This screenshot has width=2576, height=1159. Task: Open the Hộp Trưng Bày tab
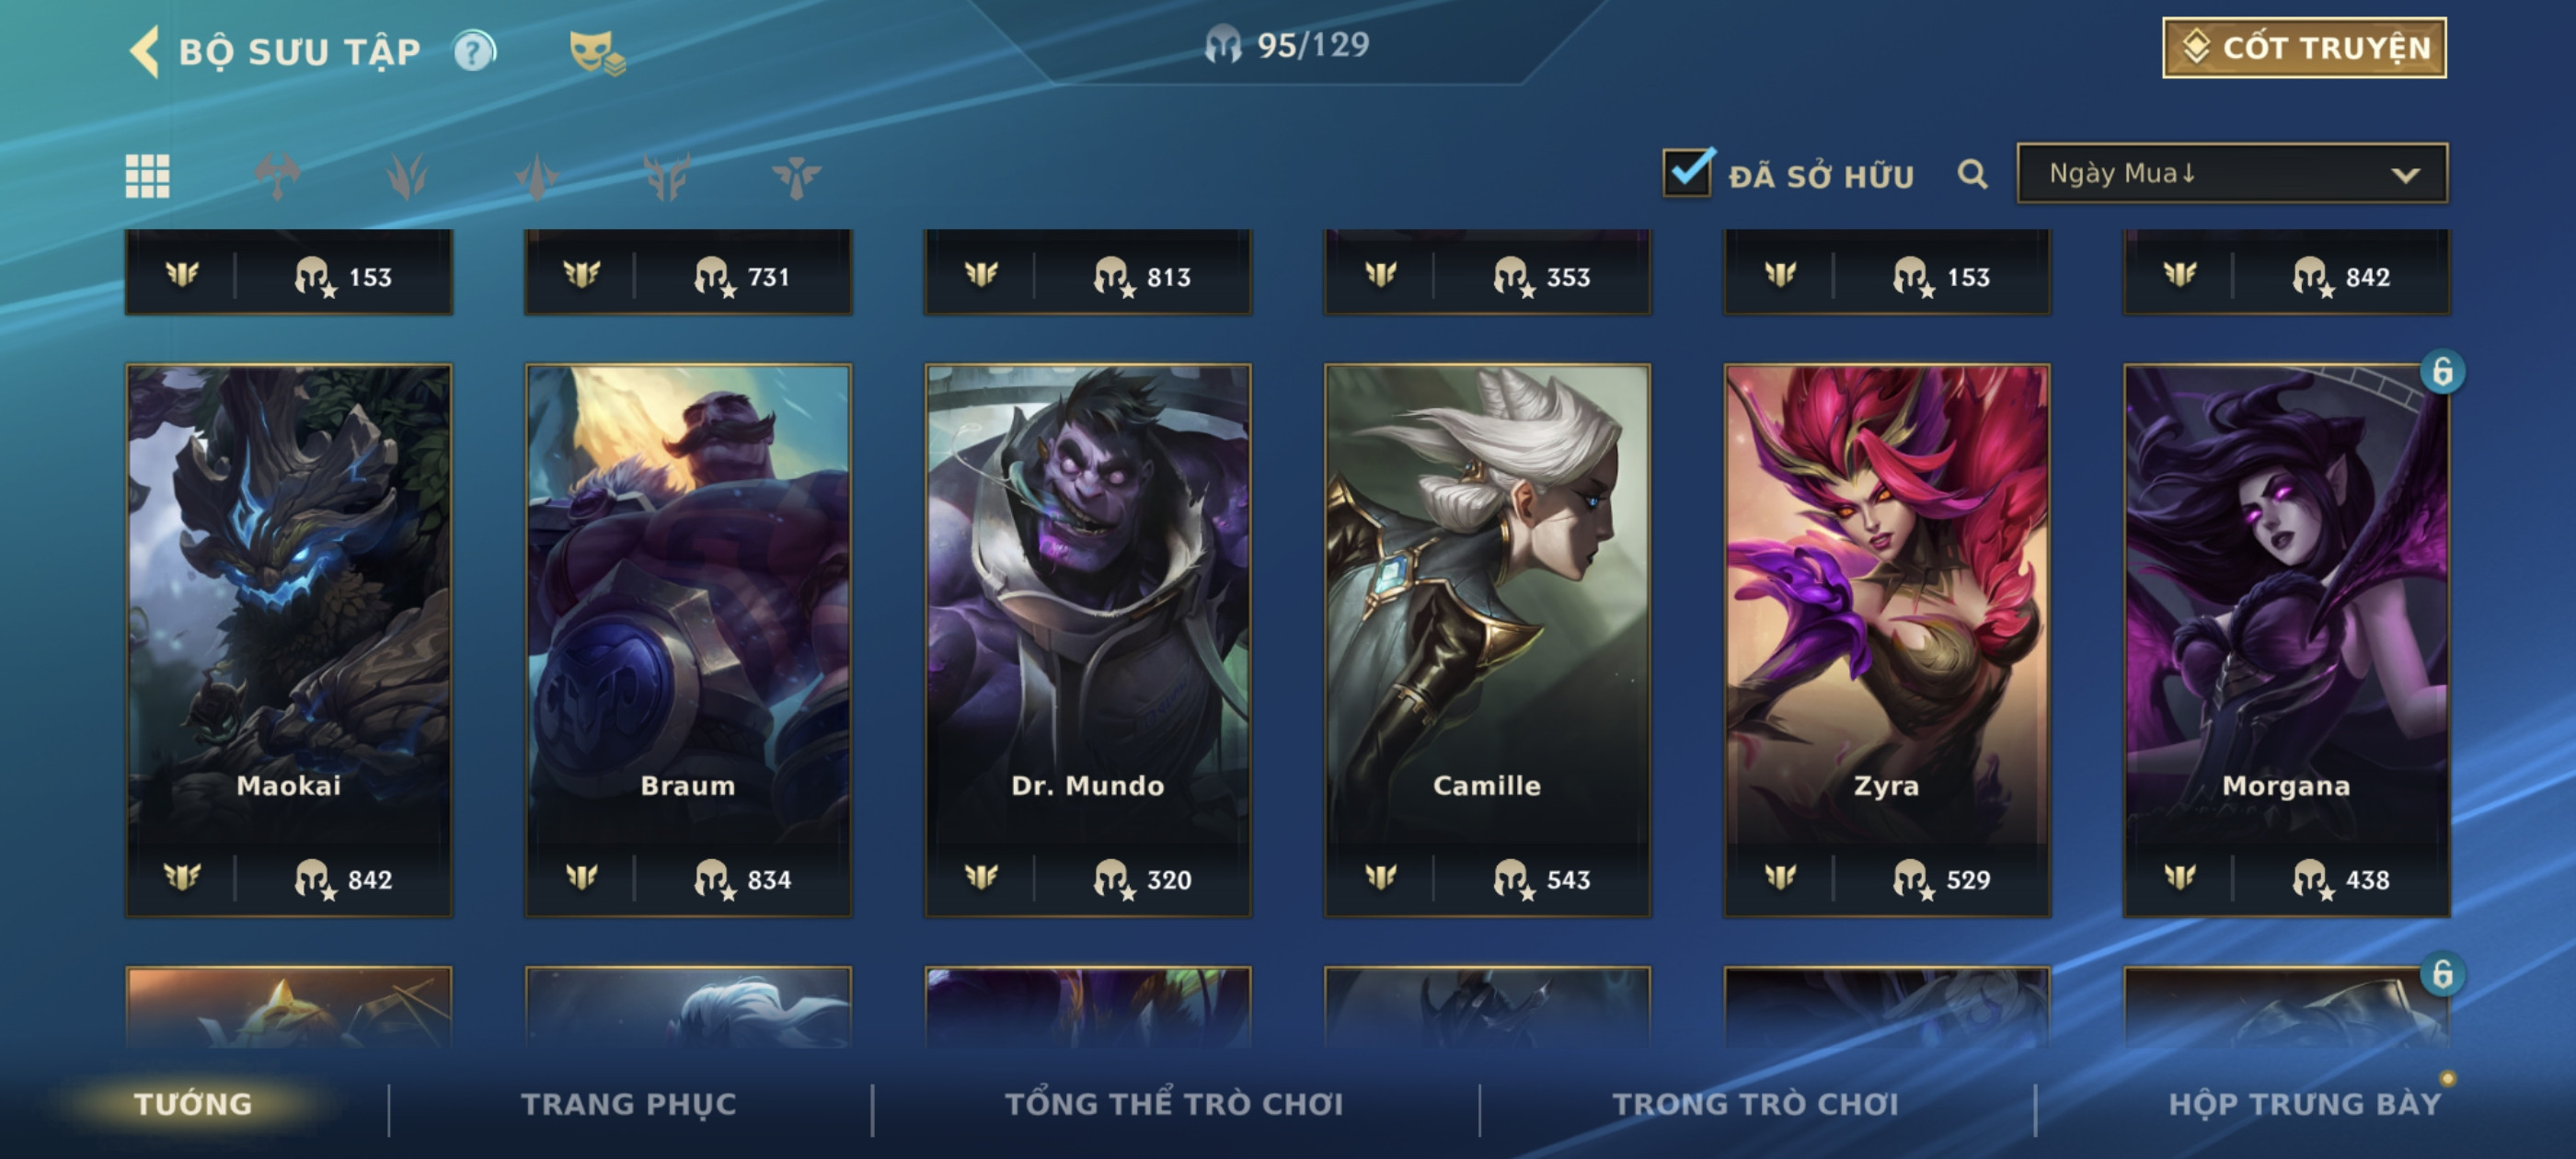coord(2304,1103)
